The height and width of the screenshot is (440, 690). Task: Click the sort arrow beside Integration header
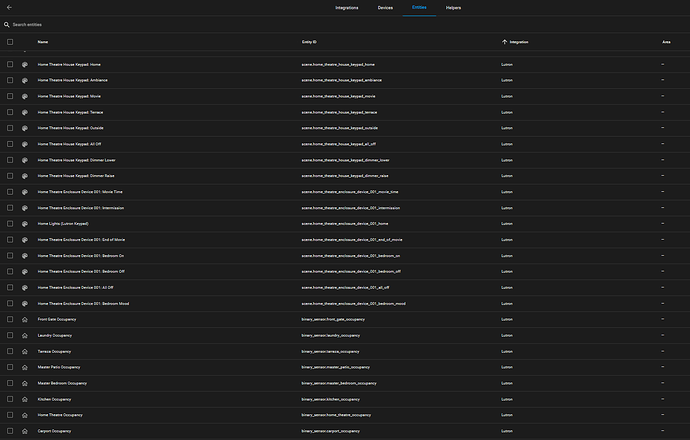click(x=504, y=42)
